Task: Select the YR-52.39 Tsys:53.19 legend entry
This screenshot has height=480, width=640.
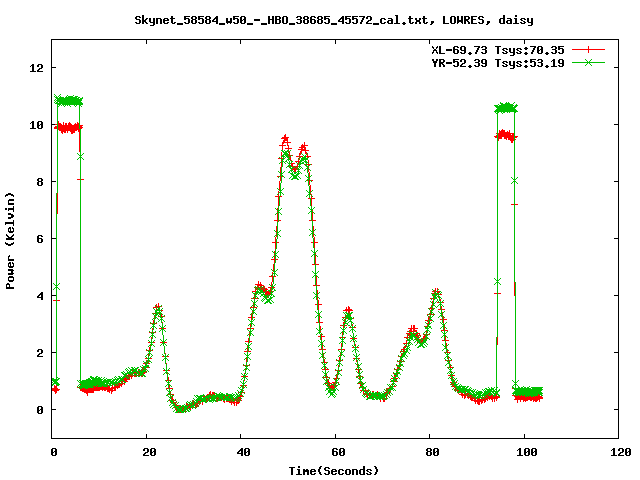Action: [498, 63]
